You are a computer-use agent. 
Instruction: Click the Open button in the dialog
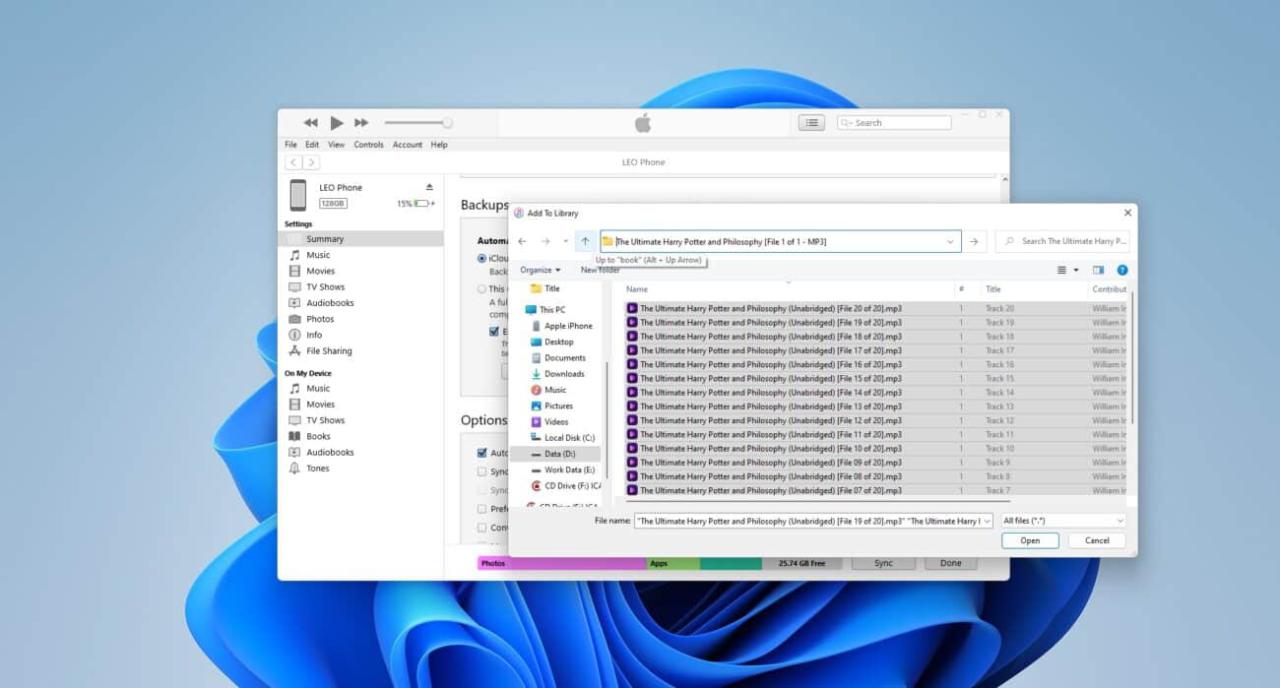1030,540
